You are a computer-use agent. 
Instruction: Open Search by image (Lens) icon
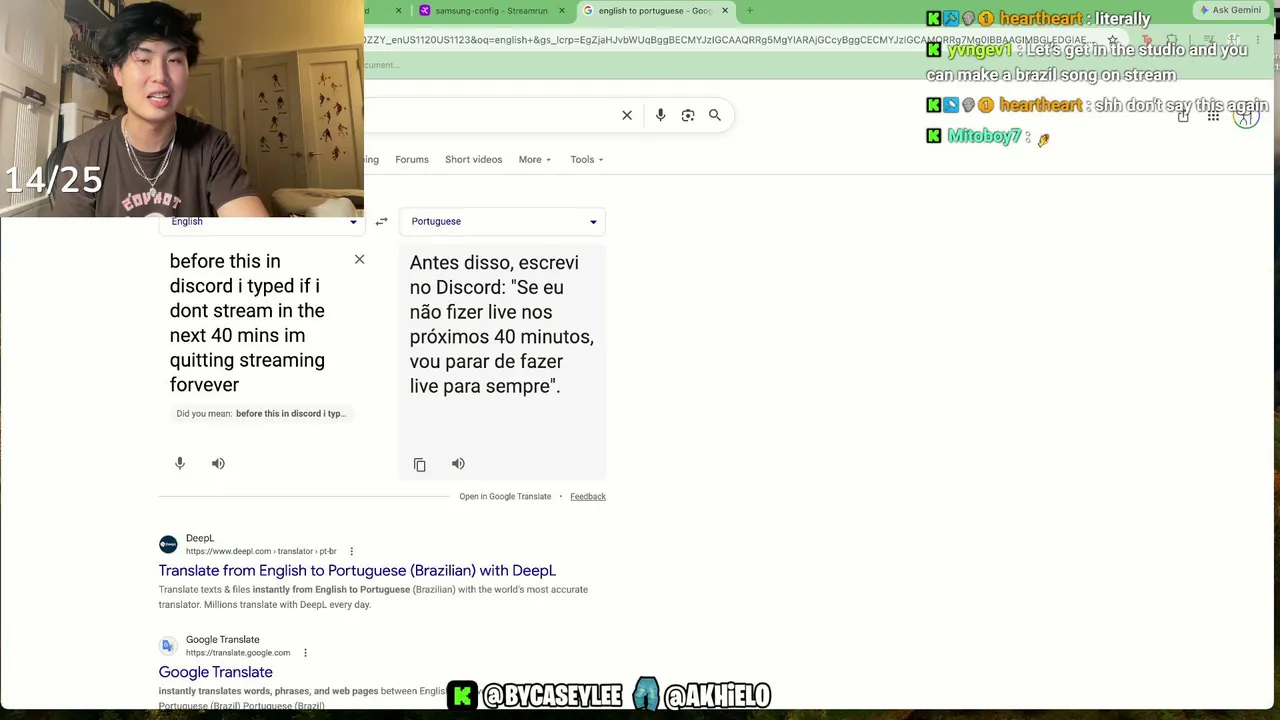click(x=688, y=115)
